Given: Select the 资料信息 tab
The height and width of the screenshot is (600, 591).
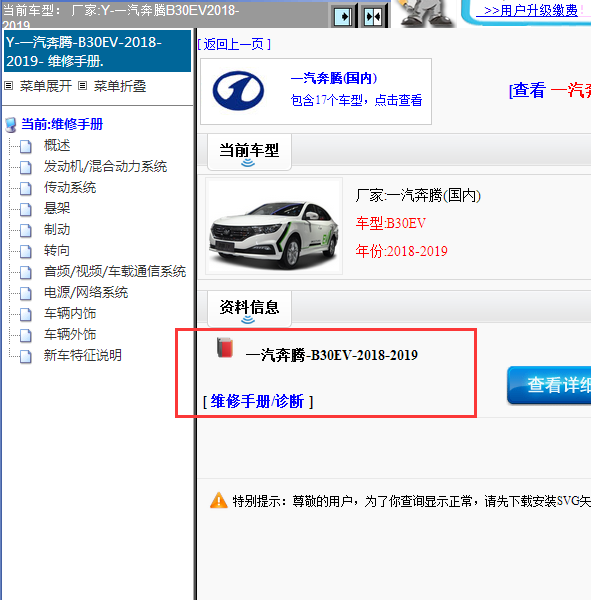Looking at the screenshot, I should (x=249, y=309).
